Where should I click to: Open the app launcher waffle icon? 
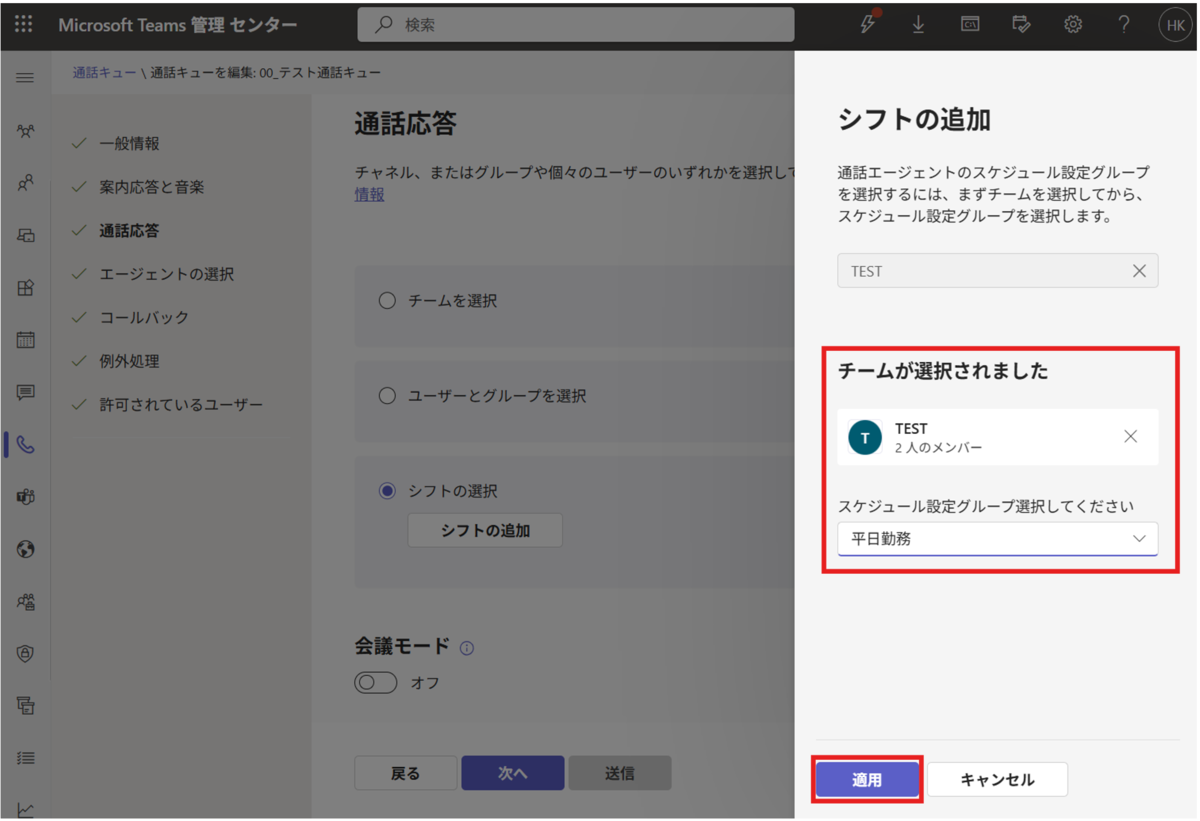[x=23, y=25]
